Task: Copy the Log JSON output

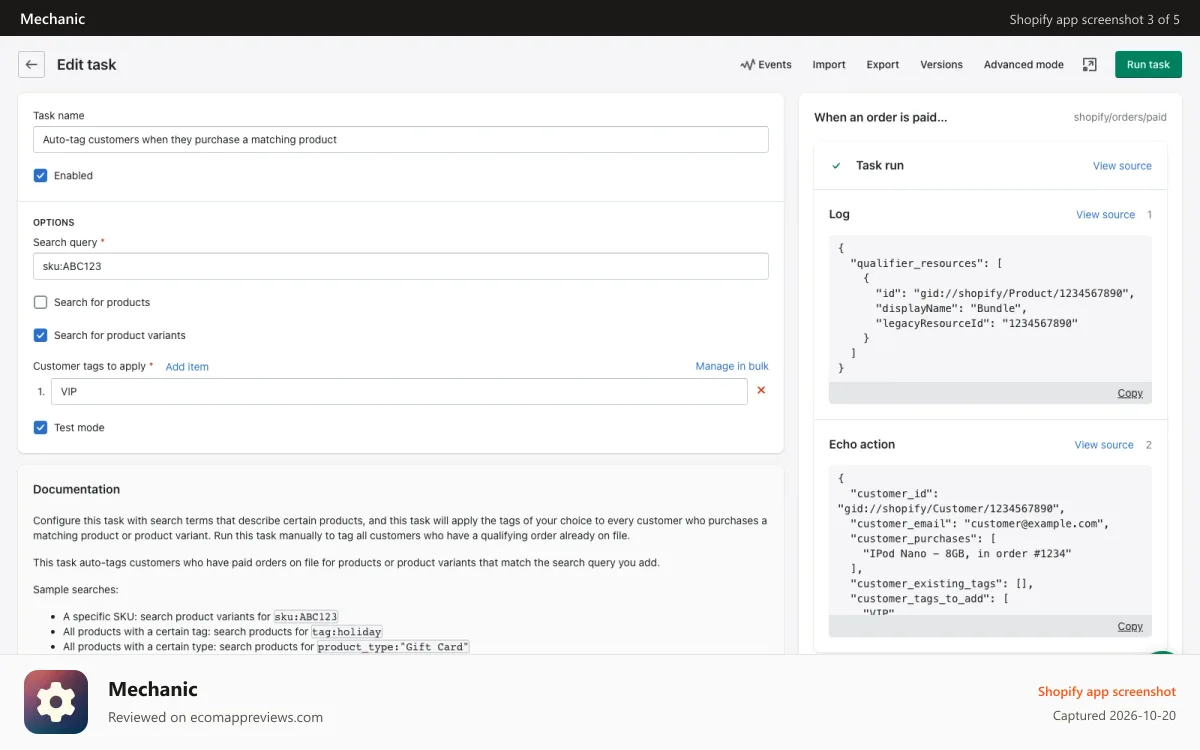Action: (x=1130, y=393)
